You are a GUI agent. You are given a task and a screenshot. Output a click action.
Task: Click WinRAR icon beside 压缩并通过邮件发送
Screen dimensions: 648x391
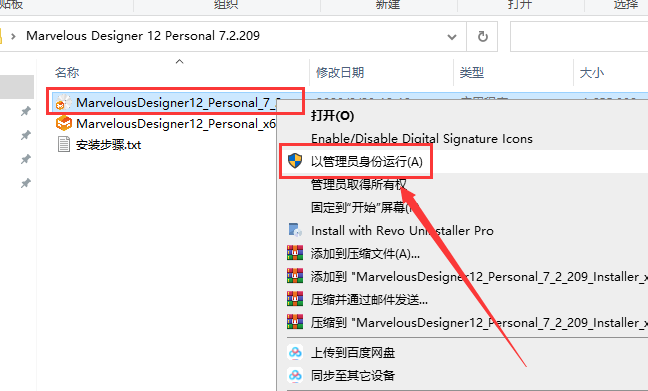coord(295,299)
